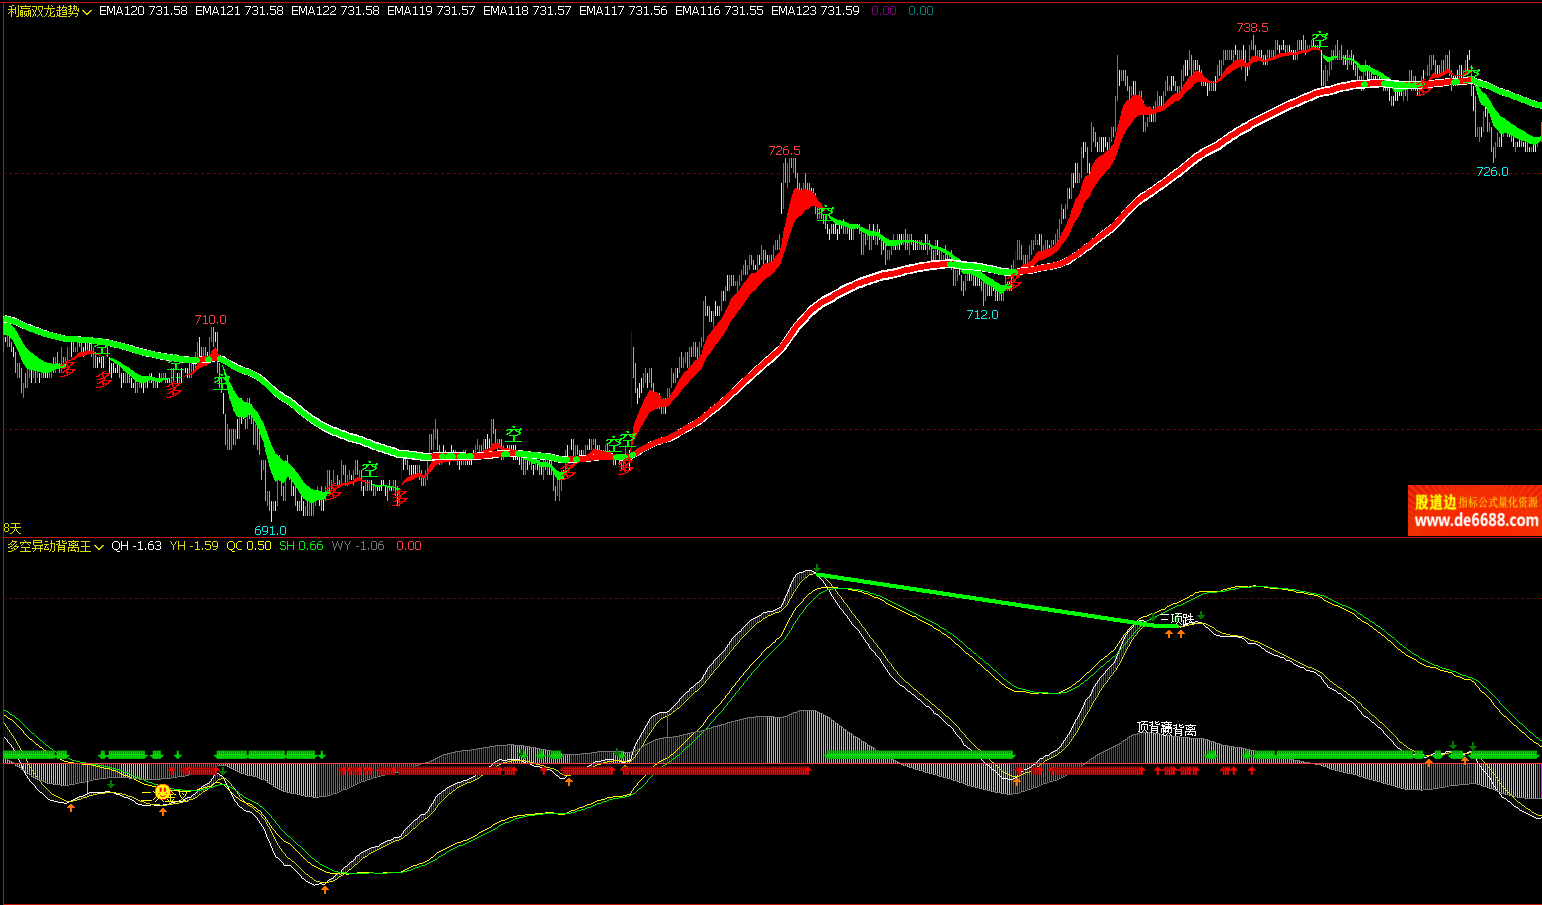This screenshot has height=905, width=1542.
Task: Click the orange up arrow at the oscillator's lowest trough
Action: point(324,888)
